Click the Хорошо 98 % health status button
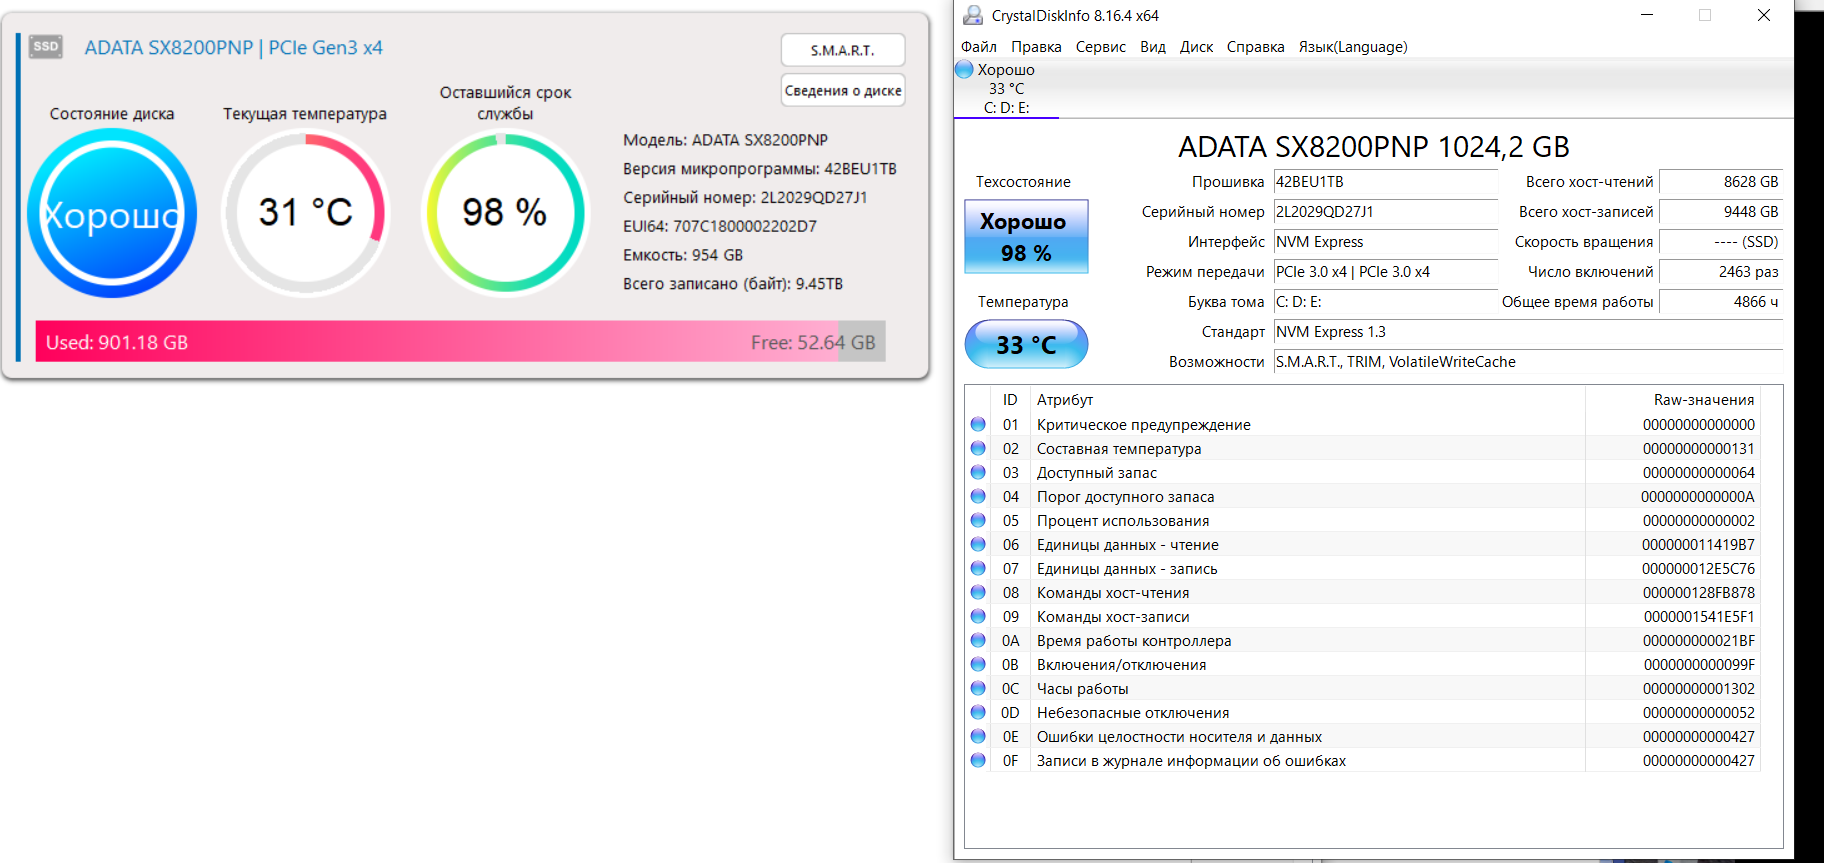Screen dimensions: 1824x863 pyautogui.click(x=1026, y=237)
